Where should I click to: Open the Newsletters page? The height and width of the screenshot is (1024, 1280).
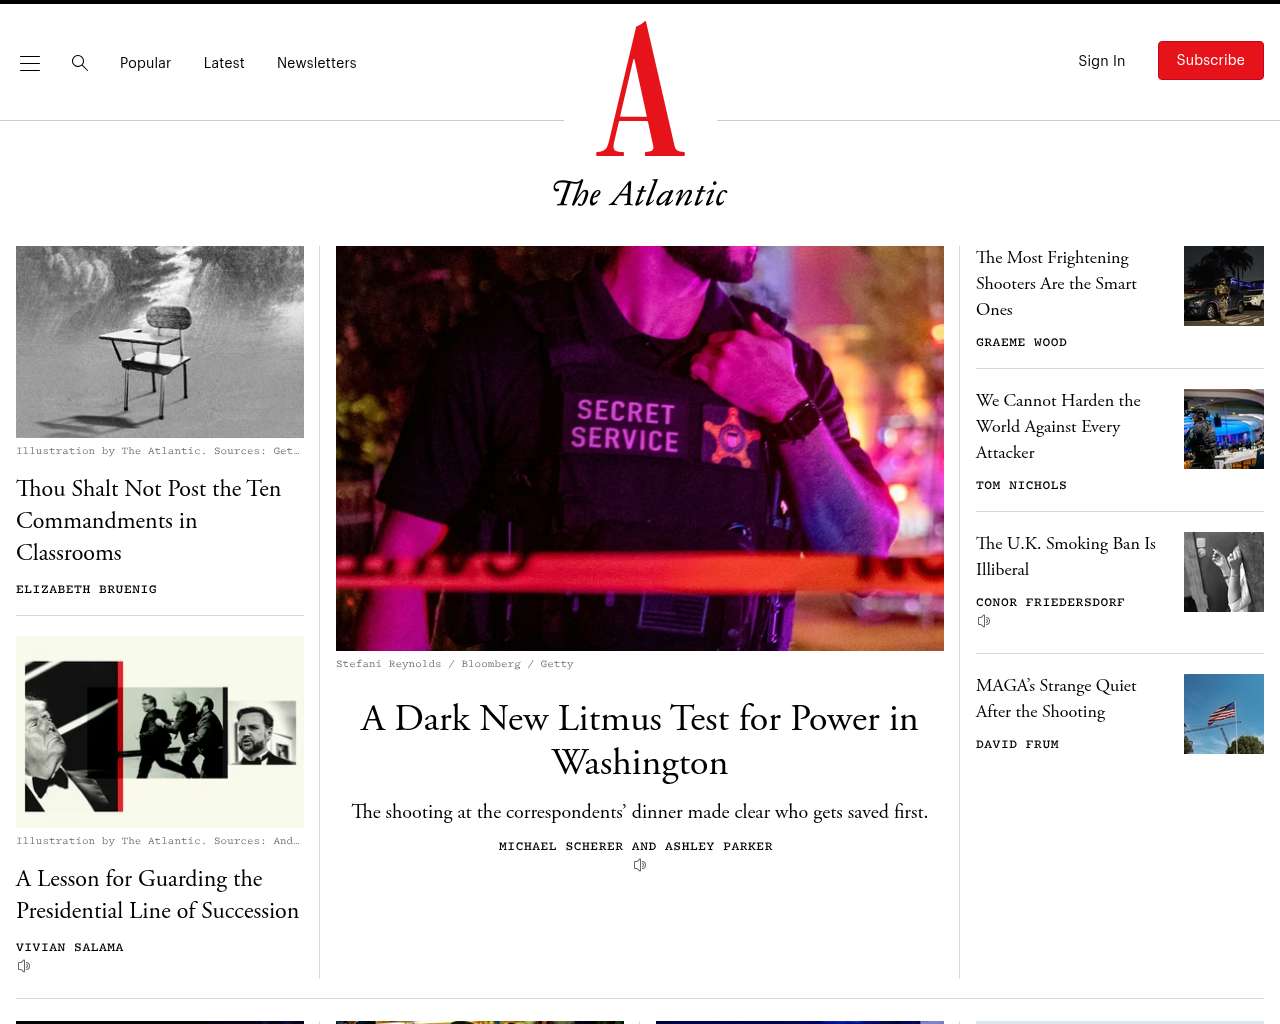(x=316, y=63)
